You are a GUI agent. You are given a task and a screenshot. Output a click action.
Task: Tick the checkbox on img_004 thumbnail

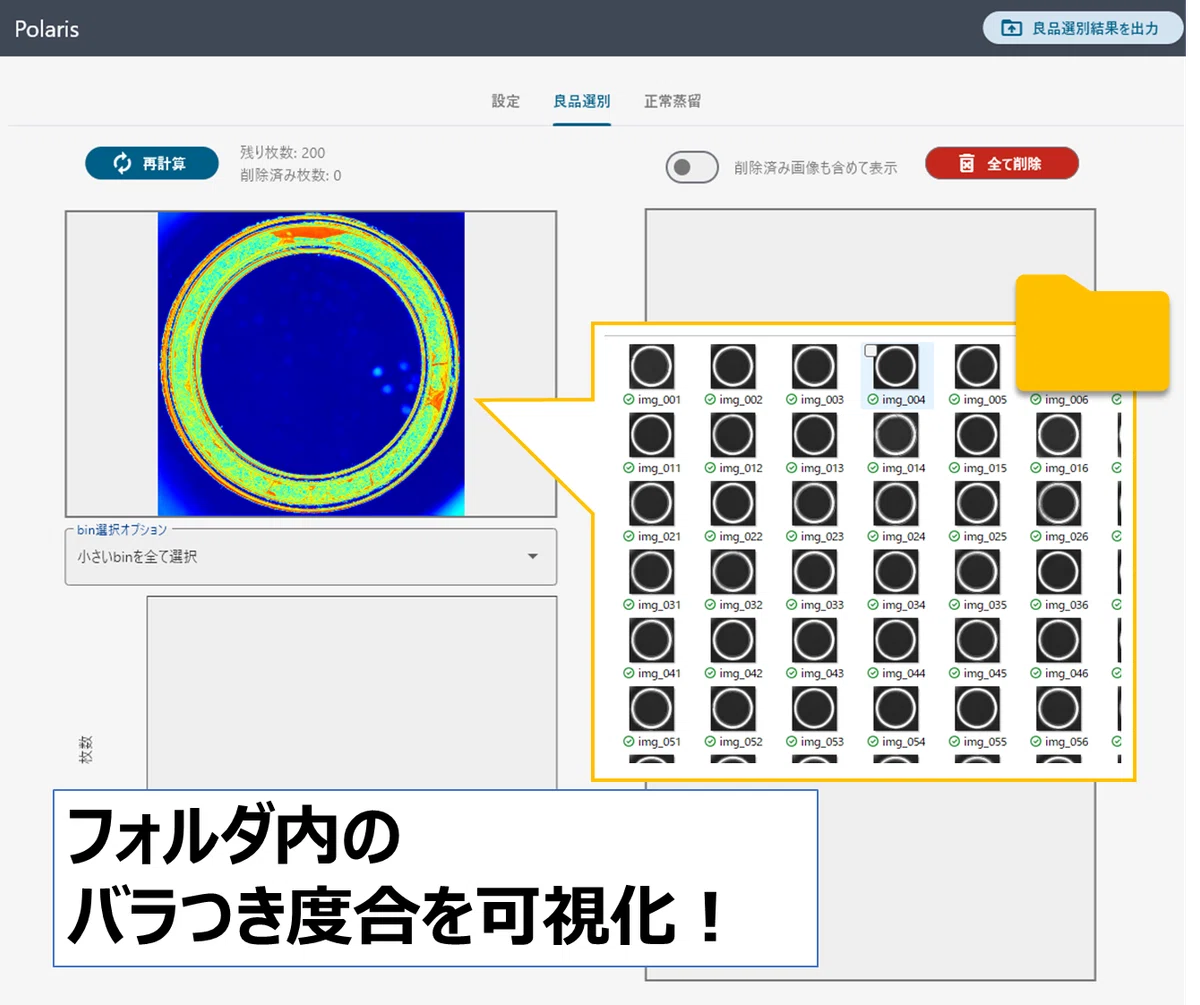pos(871,350)
